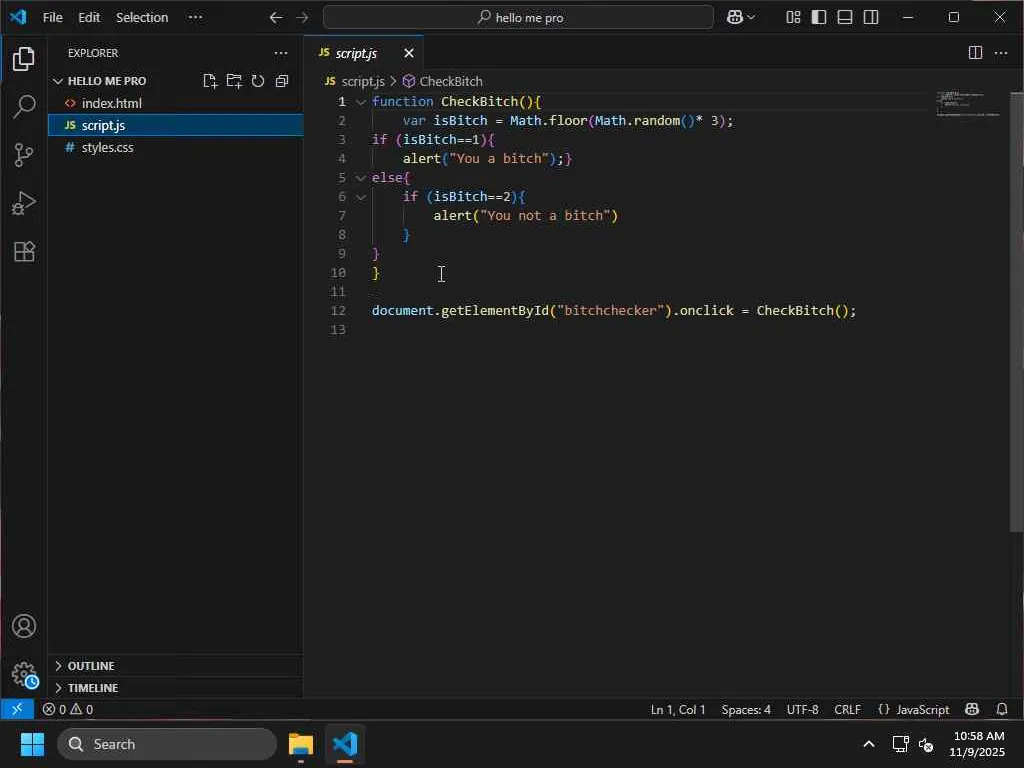Open the Selection menu
1024x768 pixels.
[x=142, y=17]
